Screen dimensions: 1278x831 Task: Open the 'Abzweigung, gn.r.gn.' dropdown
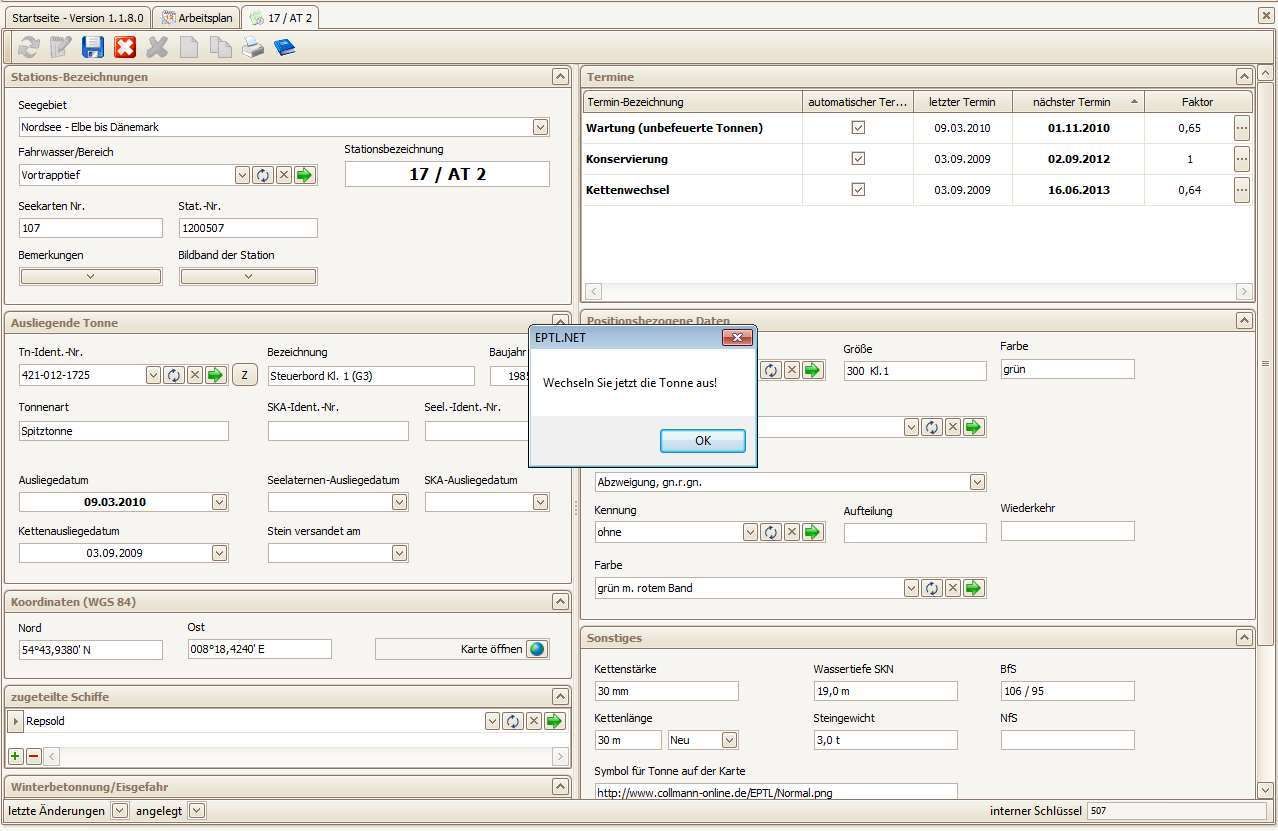tap(977, 482)
